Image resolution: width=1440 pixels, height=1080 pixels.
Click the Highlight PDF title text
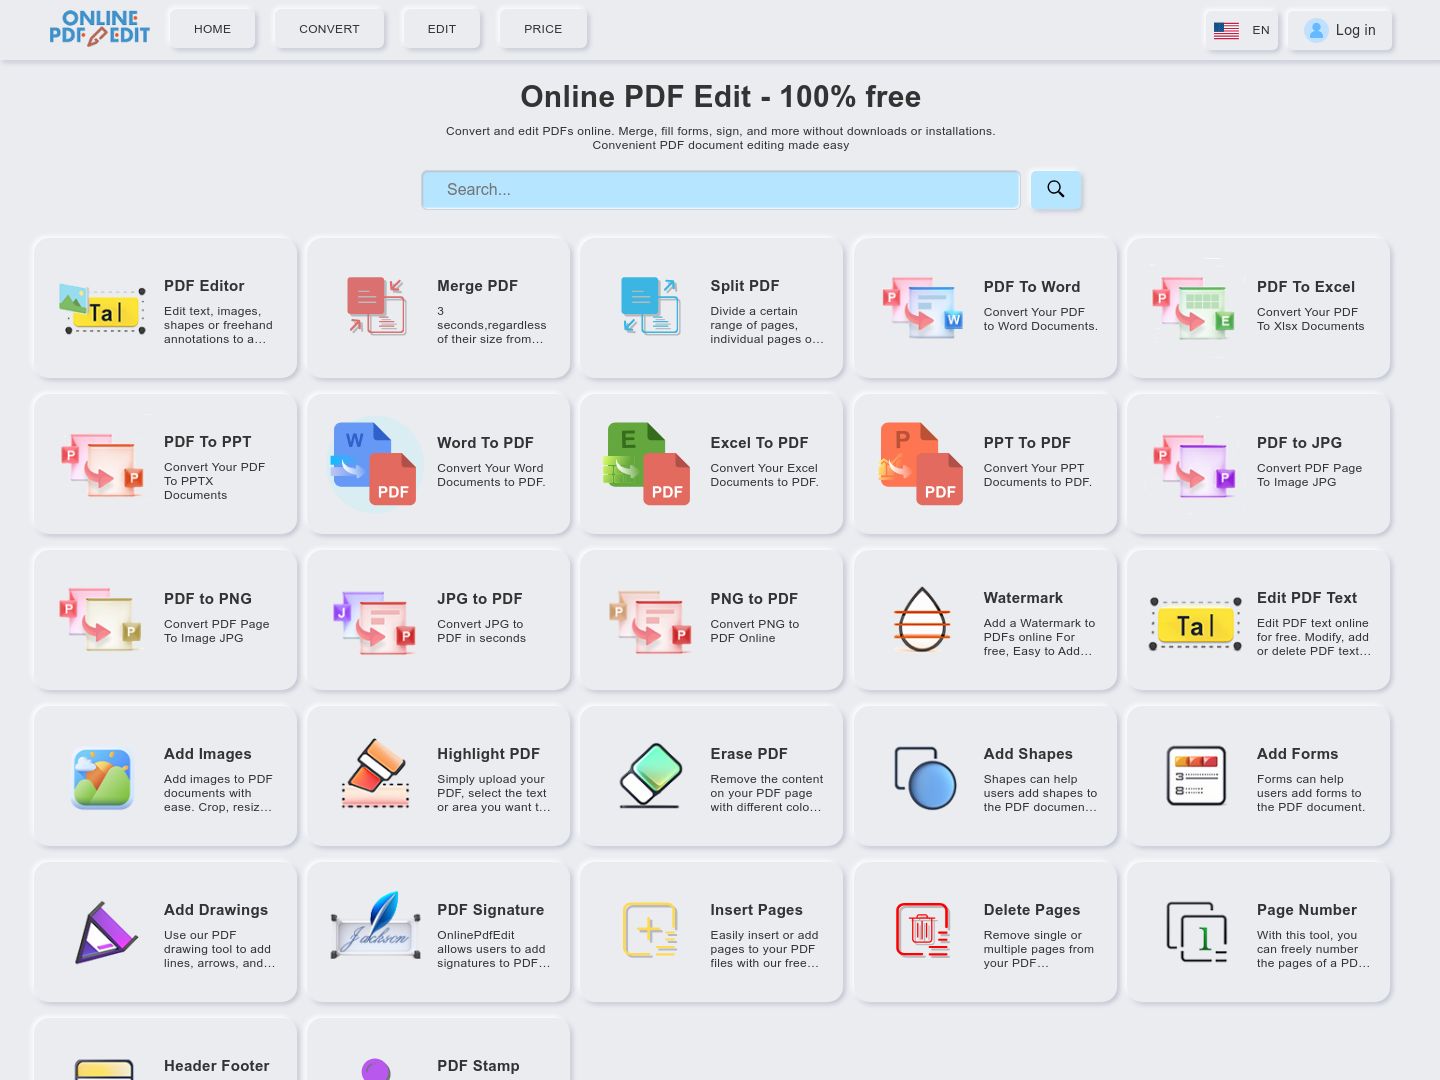(488, 754)
